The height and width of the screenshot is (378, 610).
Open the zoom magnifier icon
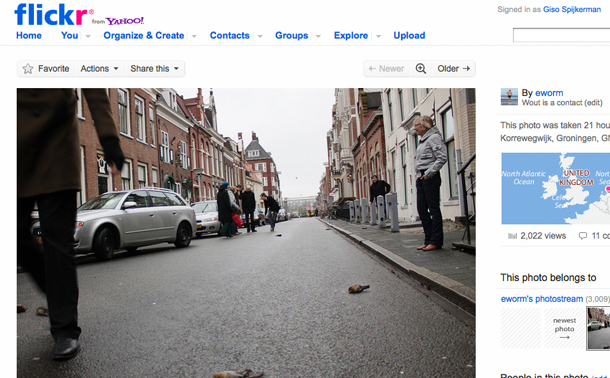tap(421, 69)
